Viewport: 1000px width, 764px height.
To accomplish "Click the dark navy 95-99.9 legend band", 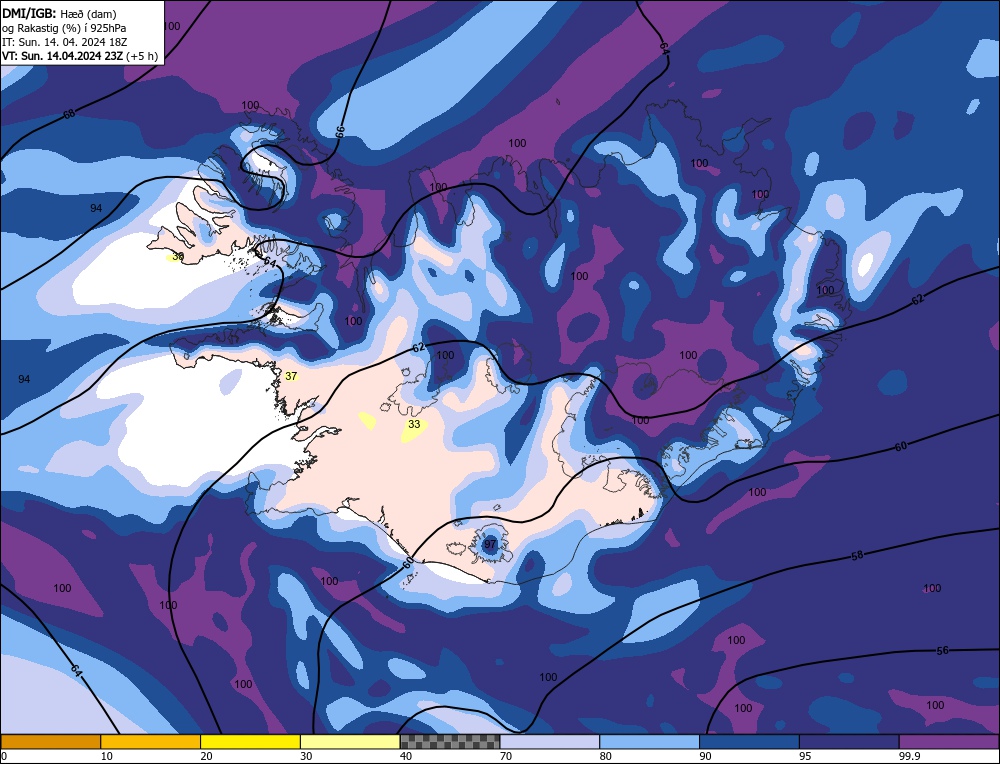I will (x=849, y=741).
